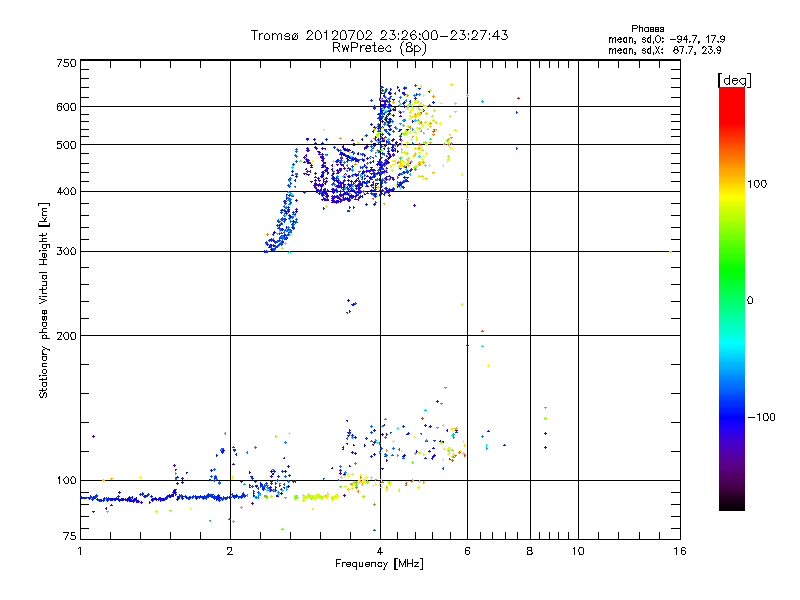Click the rainbow phase colorbar
This screenshot has height=600, width=800.
tap(732, 298)
